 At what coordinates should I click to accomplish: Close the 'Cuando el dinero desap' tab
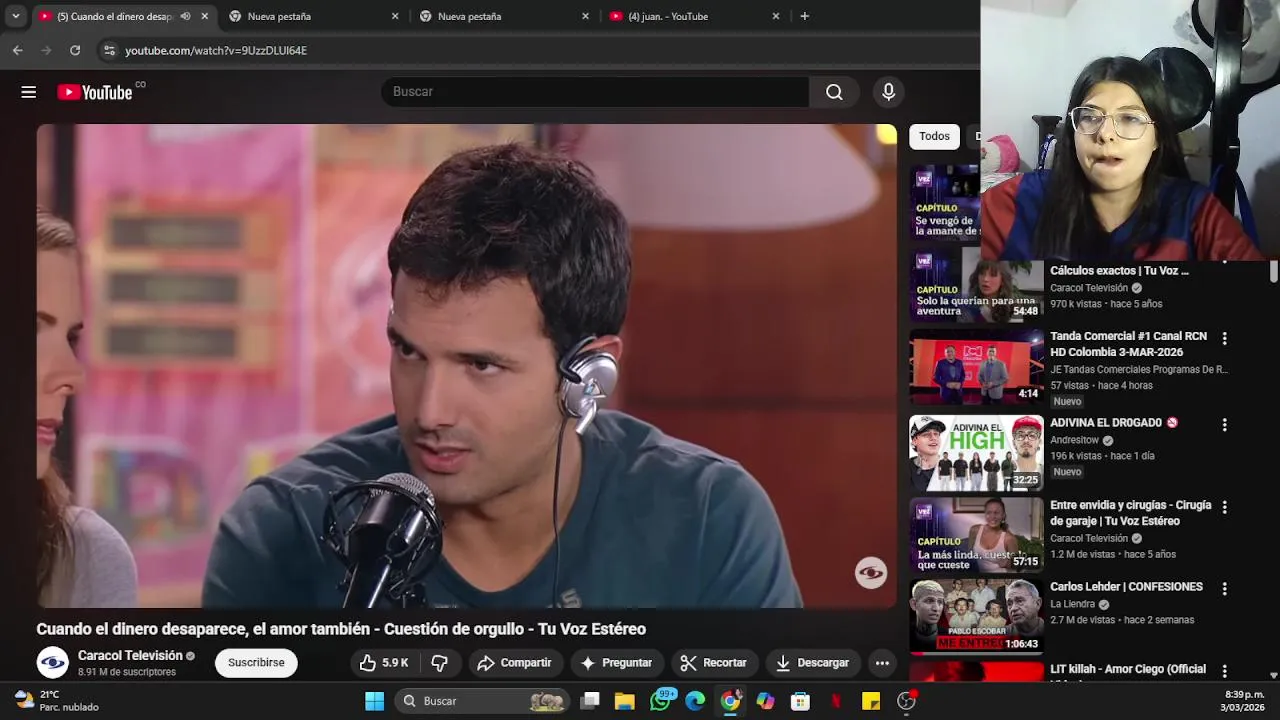(205, 16)
